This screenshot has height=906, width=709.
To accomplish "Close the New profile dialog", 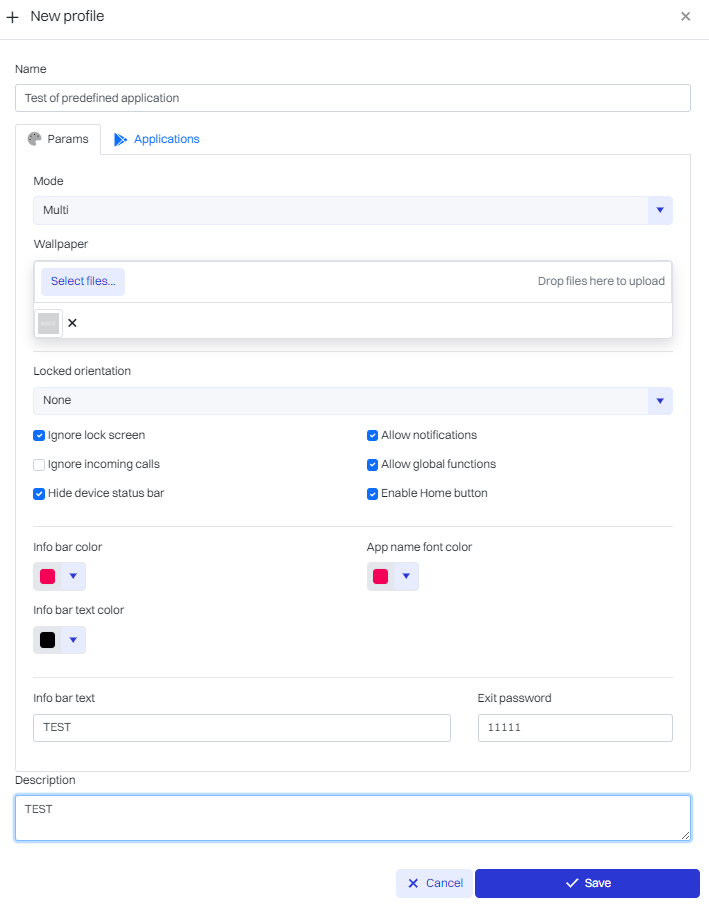I will coord(685,16).
